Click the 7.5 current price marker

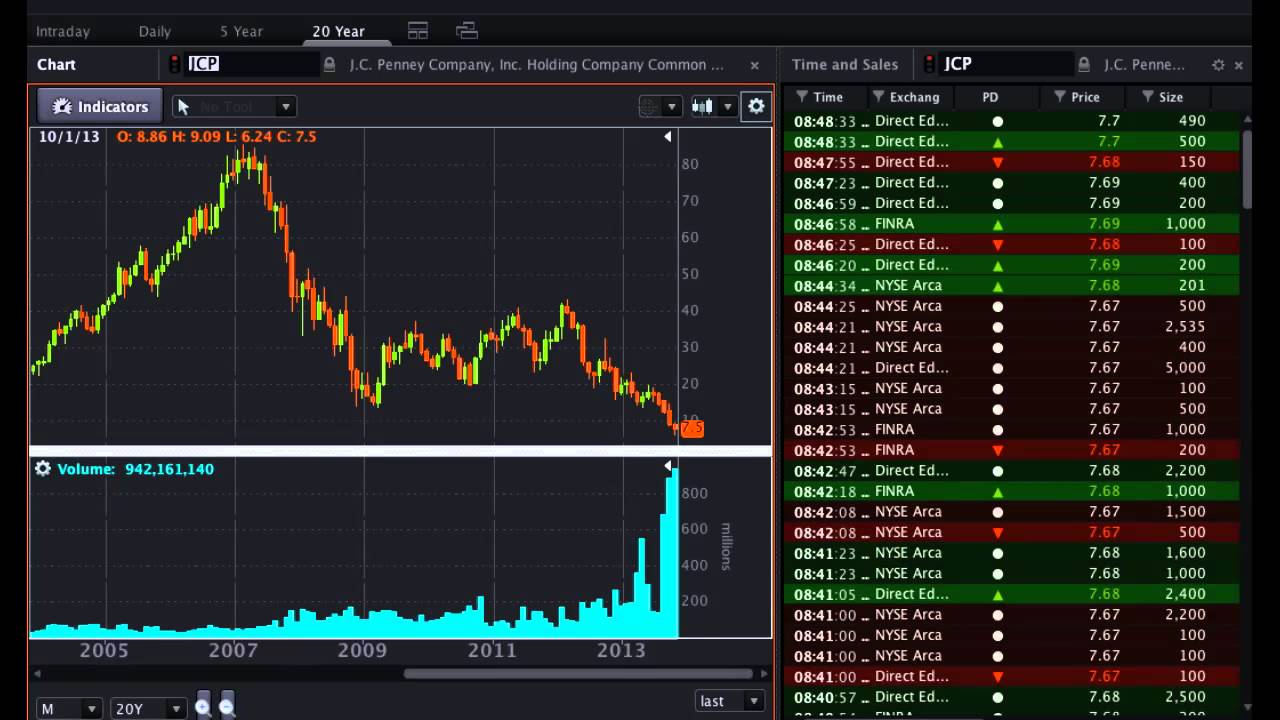(692, 428)
